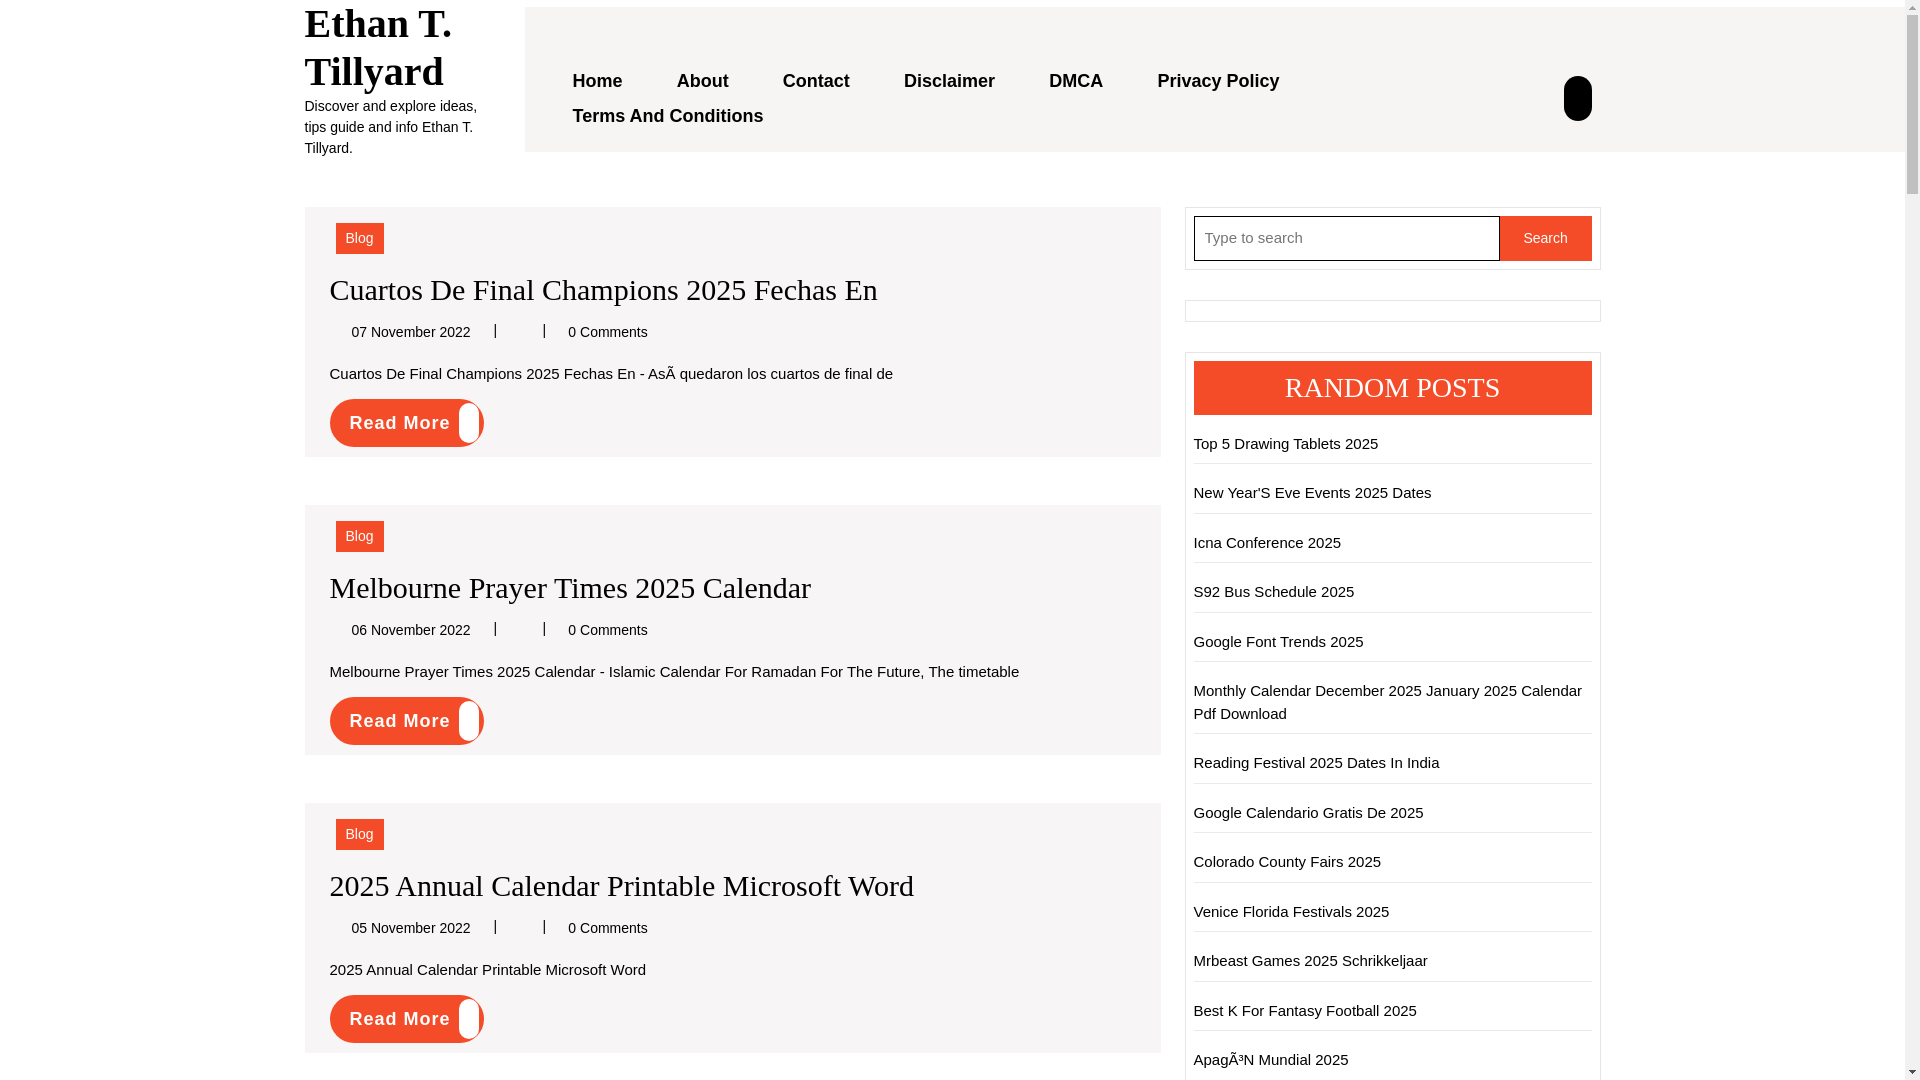
Task: Click the black pill icon in header
Action: click(x=1577, y=98)
